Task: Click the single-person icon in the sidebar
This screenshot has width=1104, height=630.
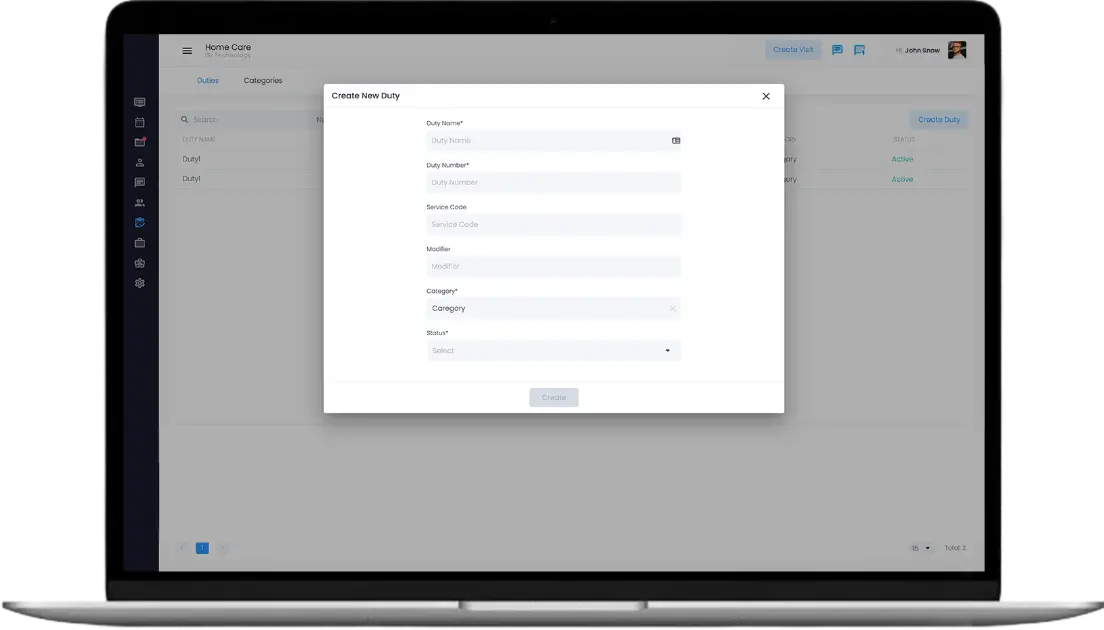Action: (140, 162)
